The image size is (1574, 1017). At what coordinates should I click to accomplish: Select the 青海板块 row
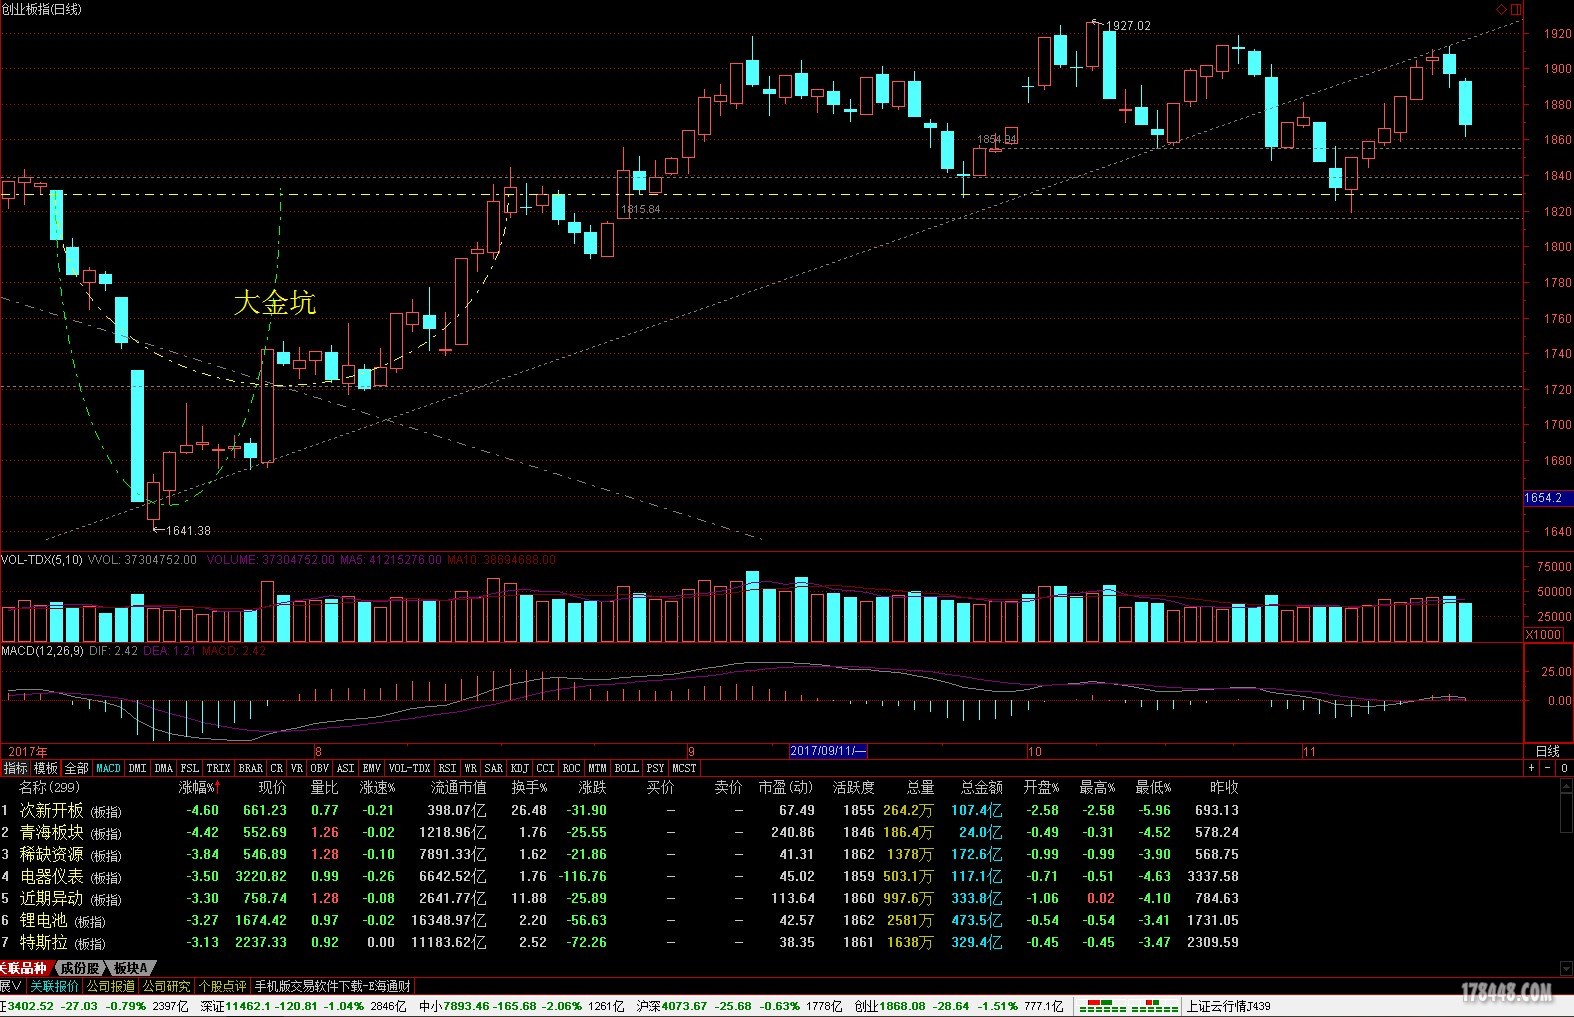620,833
